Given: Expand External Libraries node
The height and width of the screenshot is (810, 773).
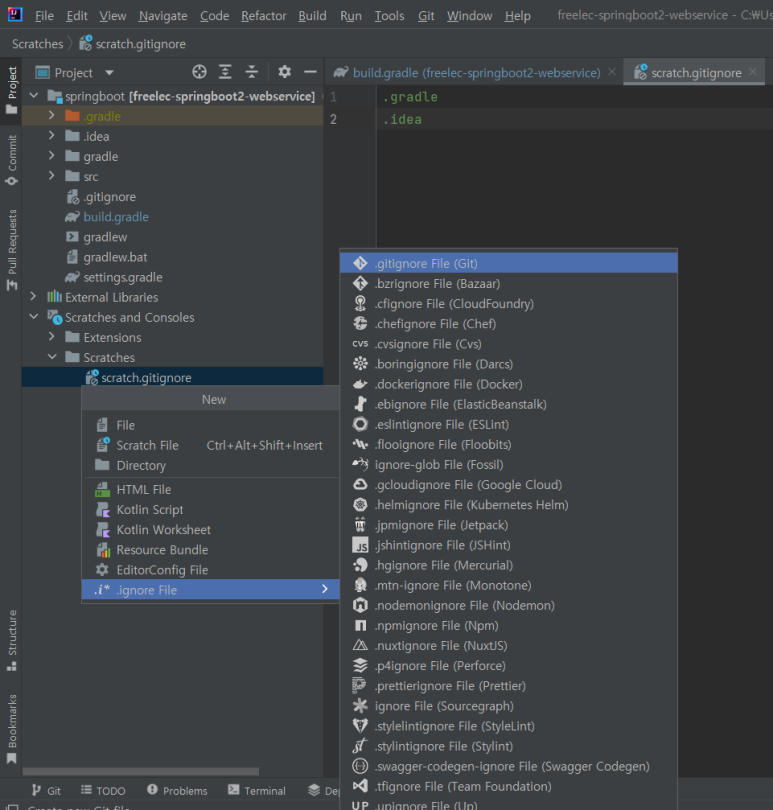Looking at the screenshot, I should 34,297.
